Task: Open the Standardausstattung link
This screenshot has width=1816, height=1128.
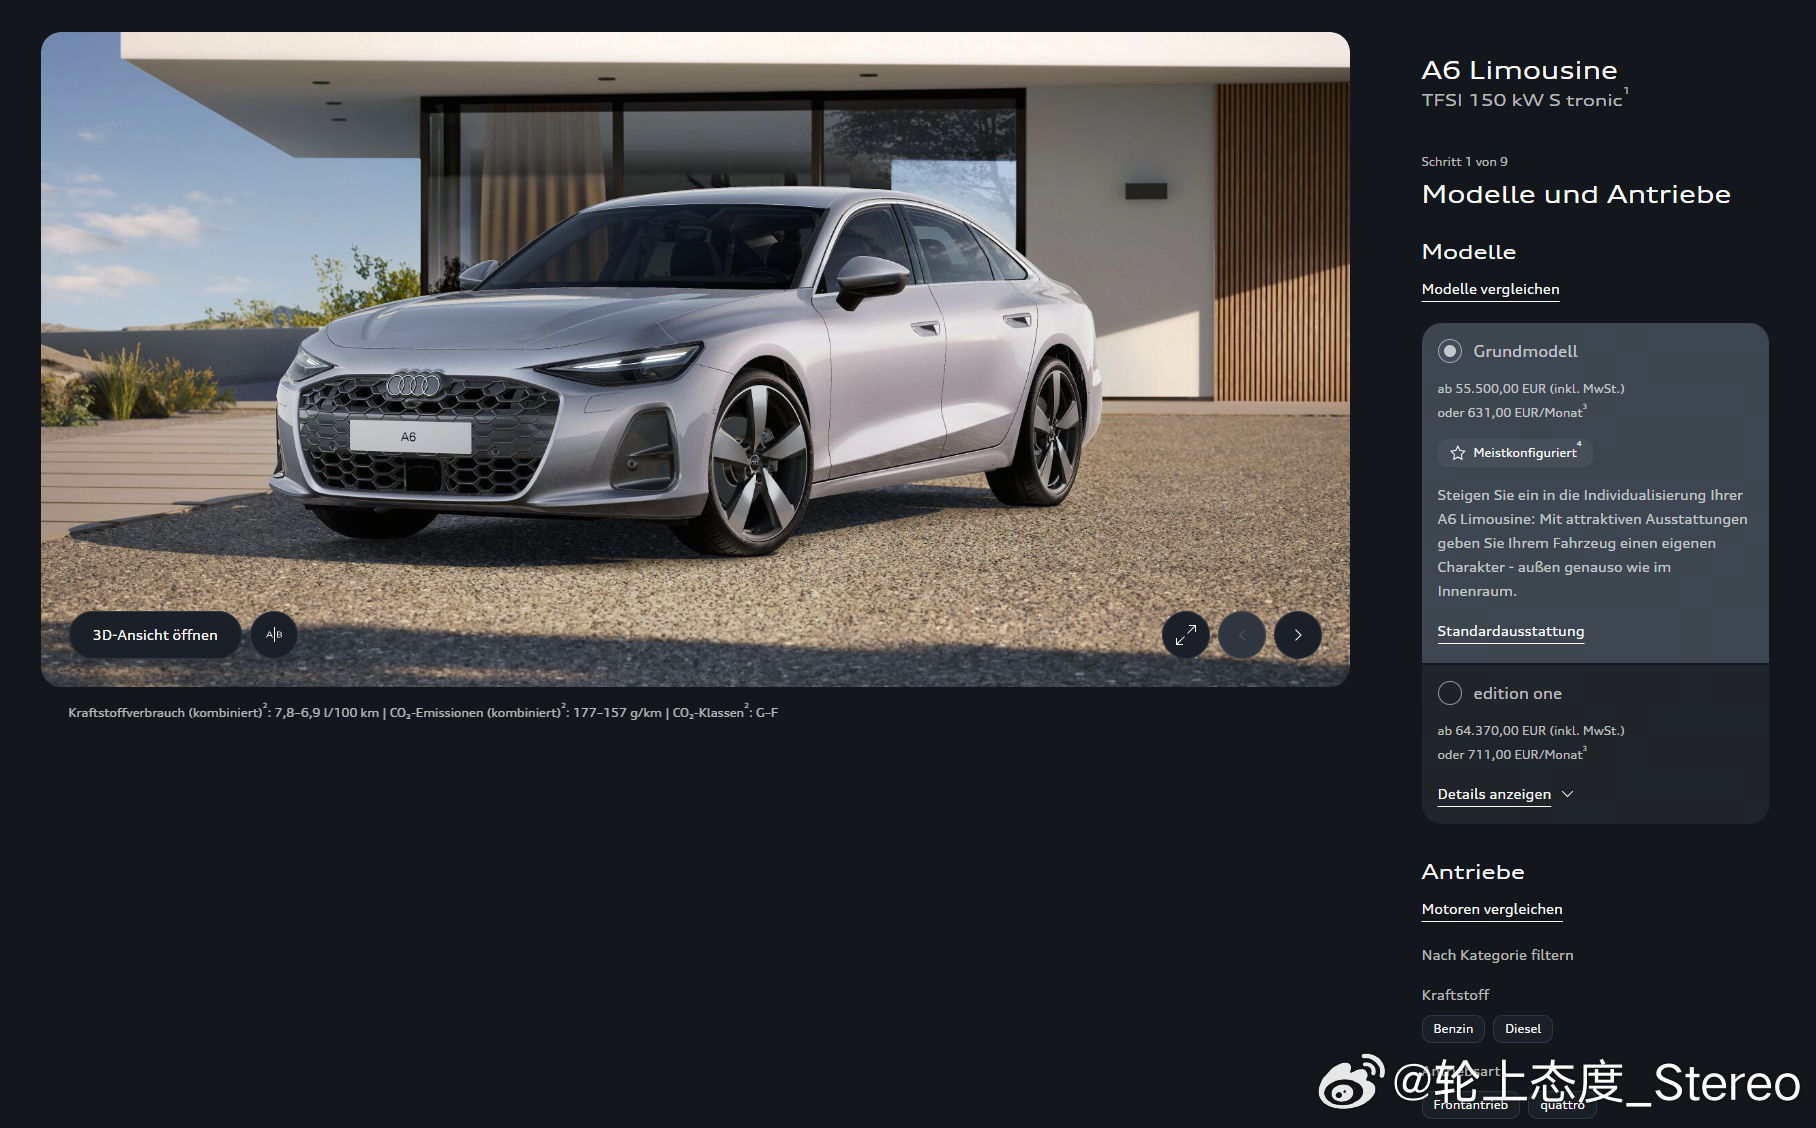Action: [1510, 631]
